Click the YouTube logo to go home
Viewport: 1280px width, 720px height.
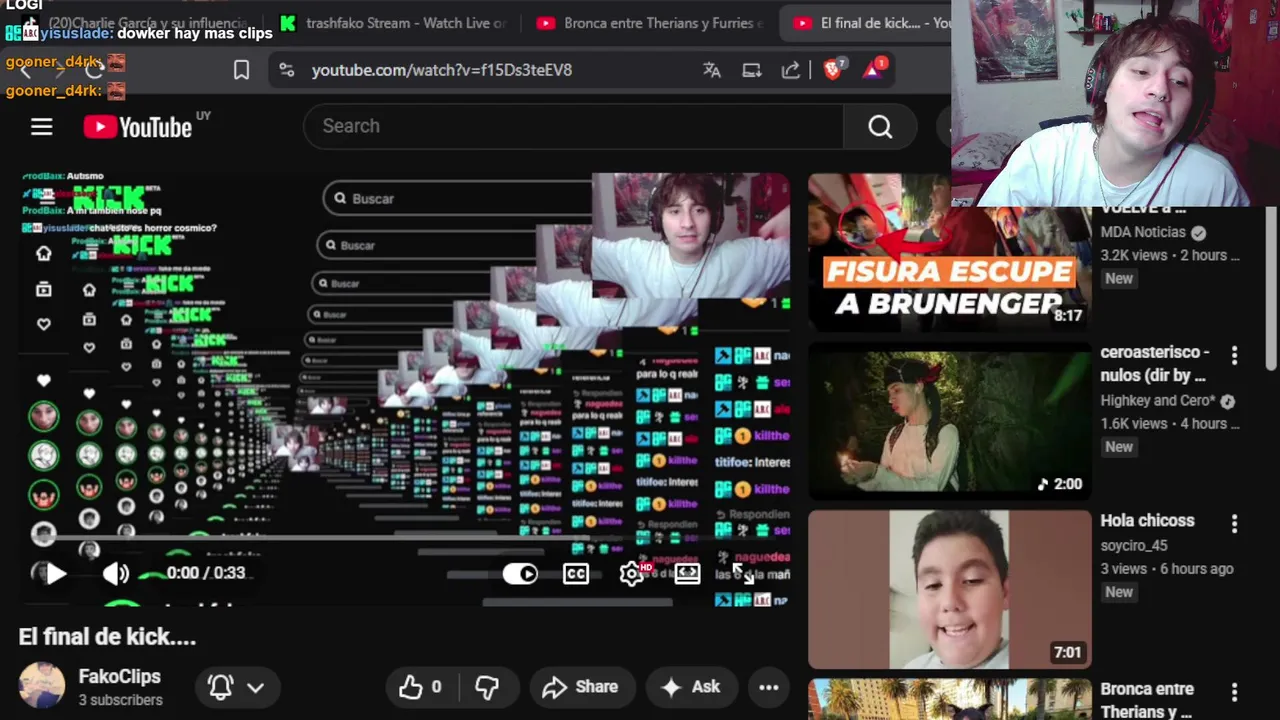(x=138, y=127)
